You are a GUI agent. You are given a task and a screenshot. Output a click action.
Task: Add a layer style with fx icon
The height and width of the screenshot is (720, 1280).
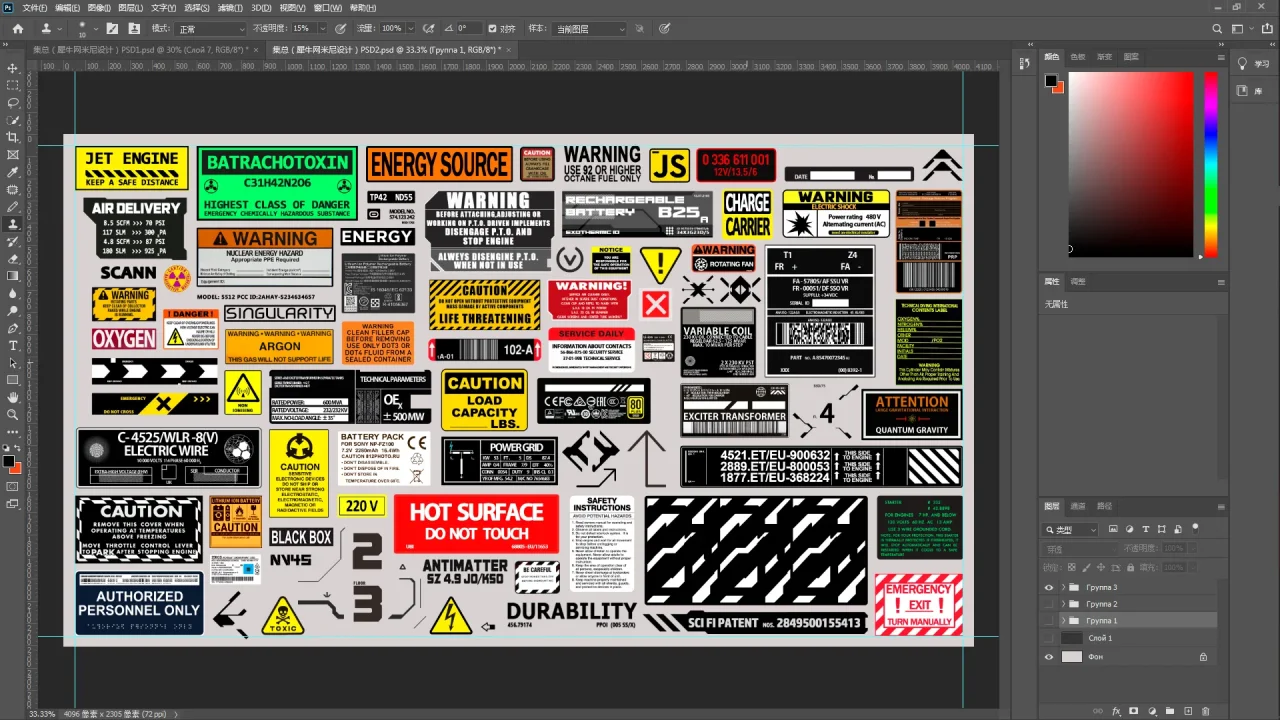pyautogui.click(x=1116, y=710)
